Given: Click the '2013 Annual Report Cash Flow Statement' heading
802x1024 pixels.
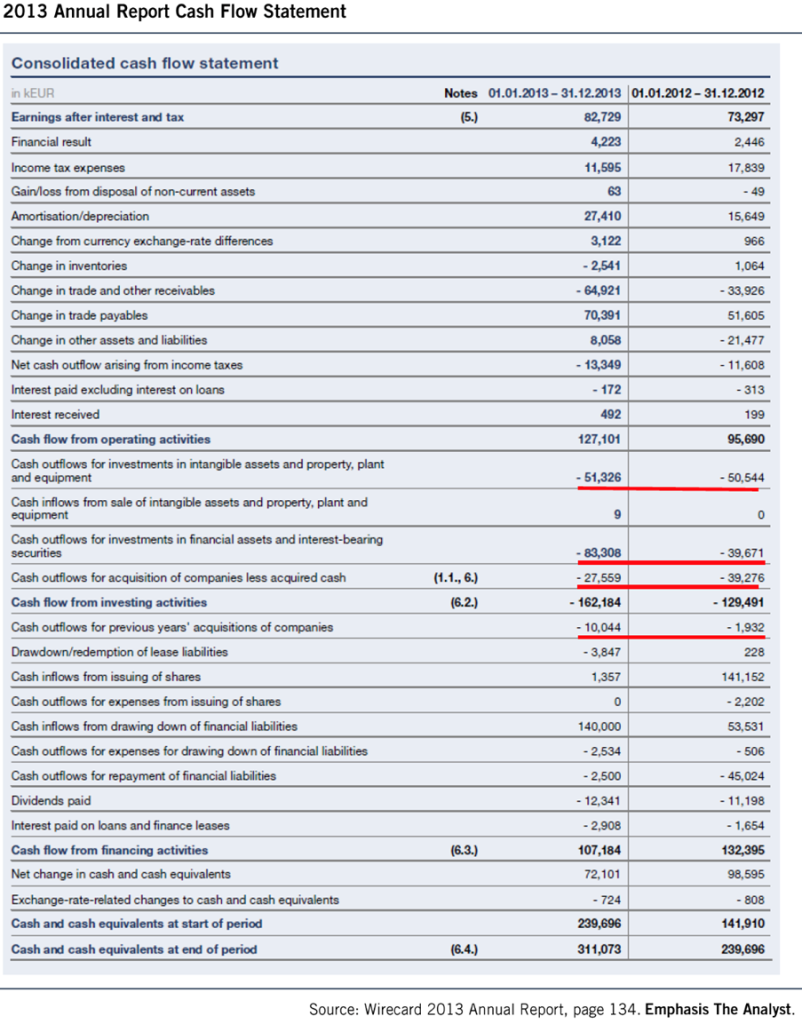Looking at the screenshot, I should pyautogui.click(x=175, y=12).
